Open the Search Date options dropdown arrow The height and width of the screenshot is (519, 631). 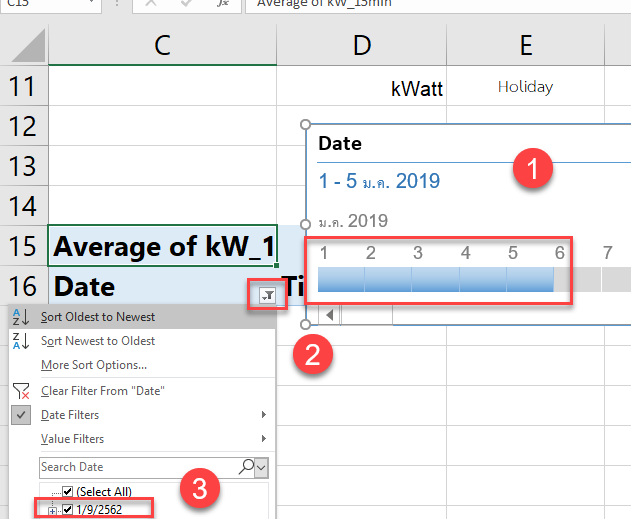262,467
